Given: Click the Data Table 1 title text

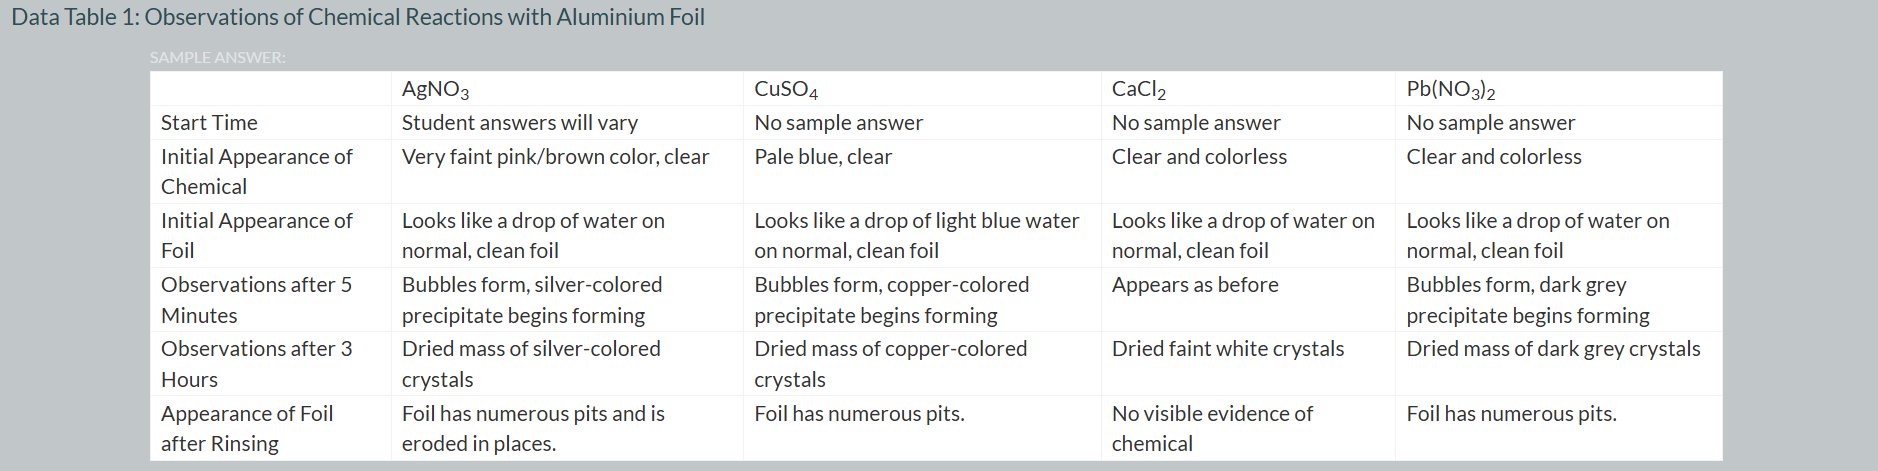Looking at the screenshot, I should pyautogui.click(x=358, y=17).
